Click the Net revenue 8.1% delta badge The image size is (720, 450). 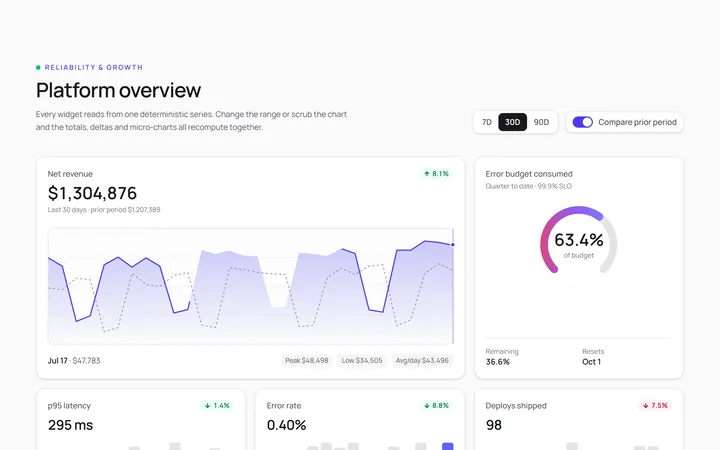tap(436, 174)
